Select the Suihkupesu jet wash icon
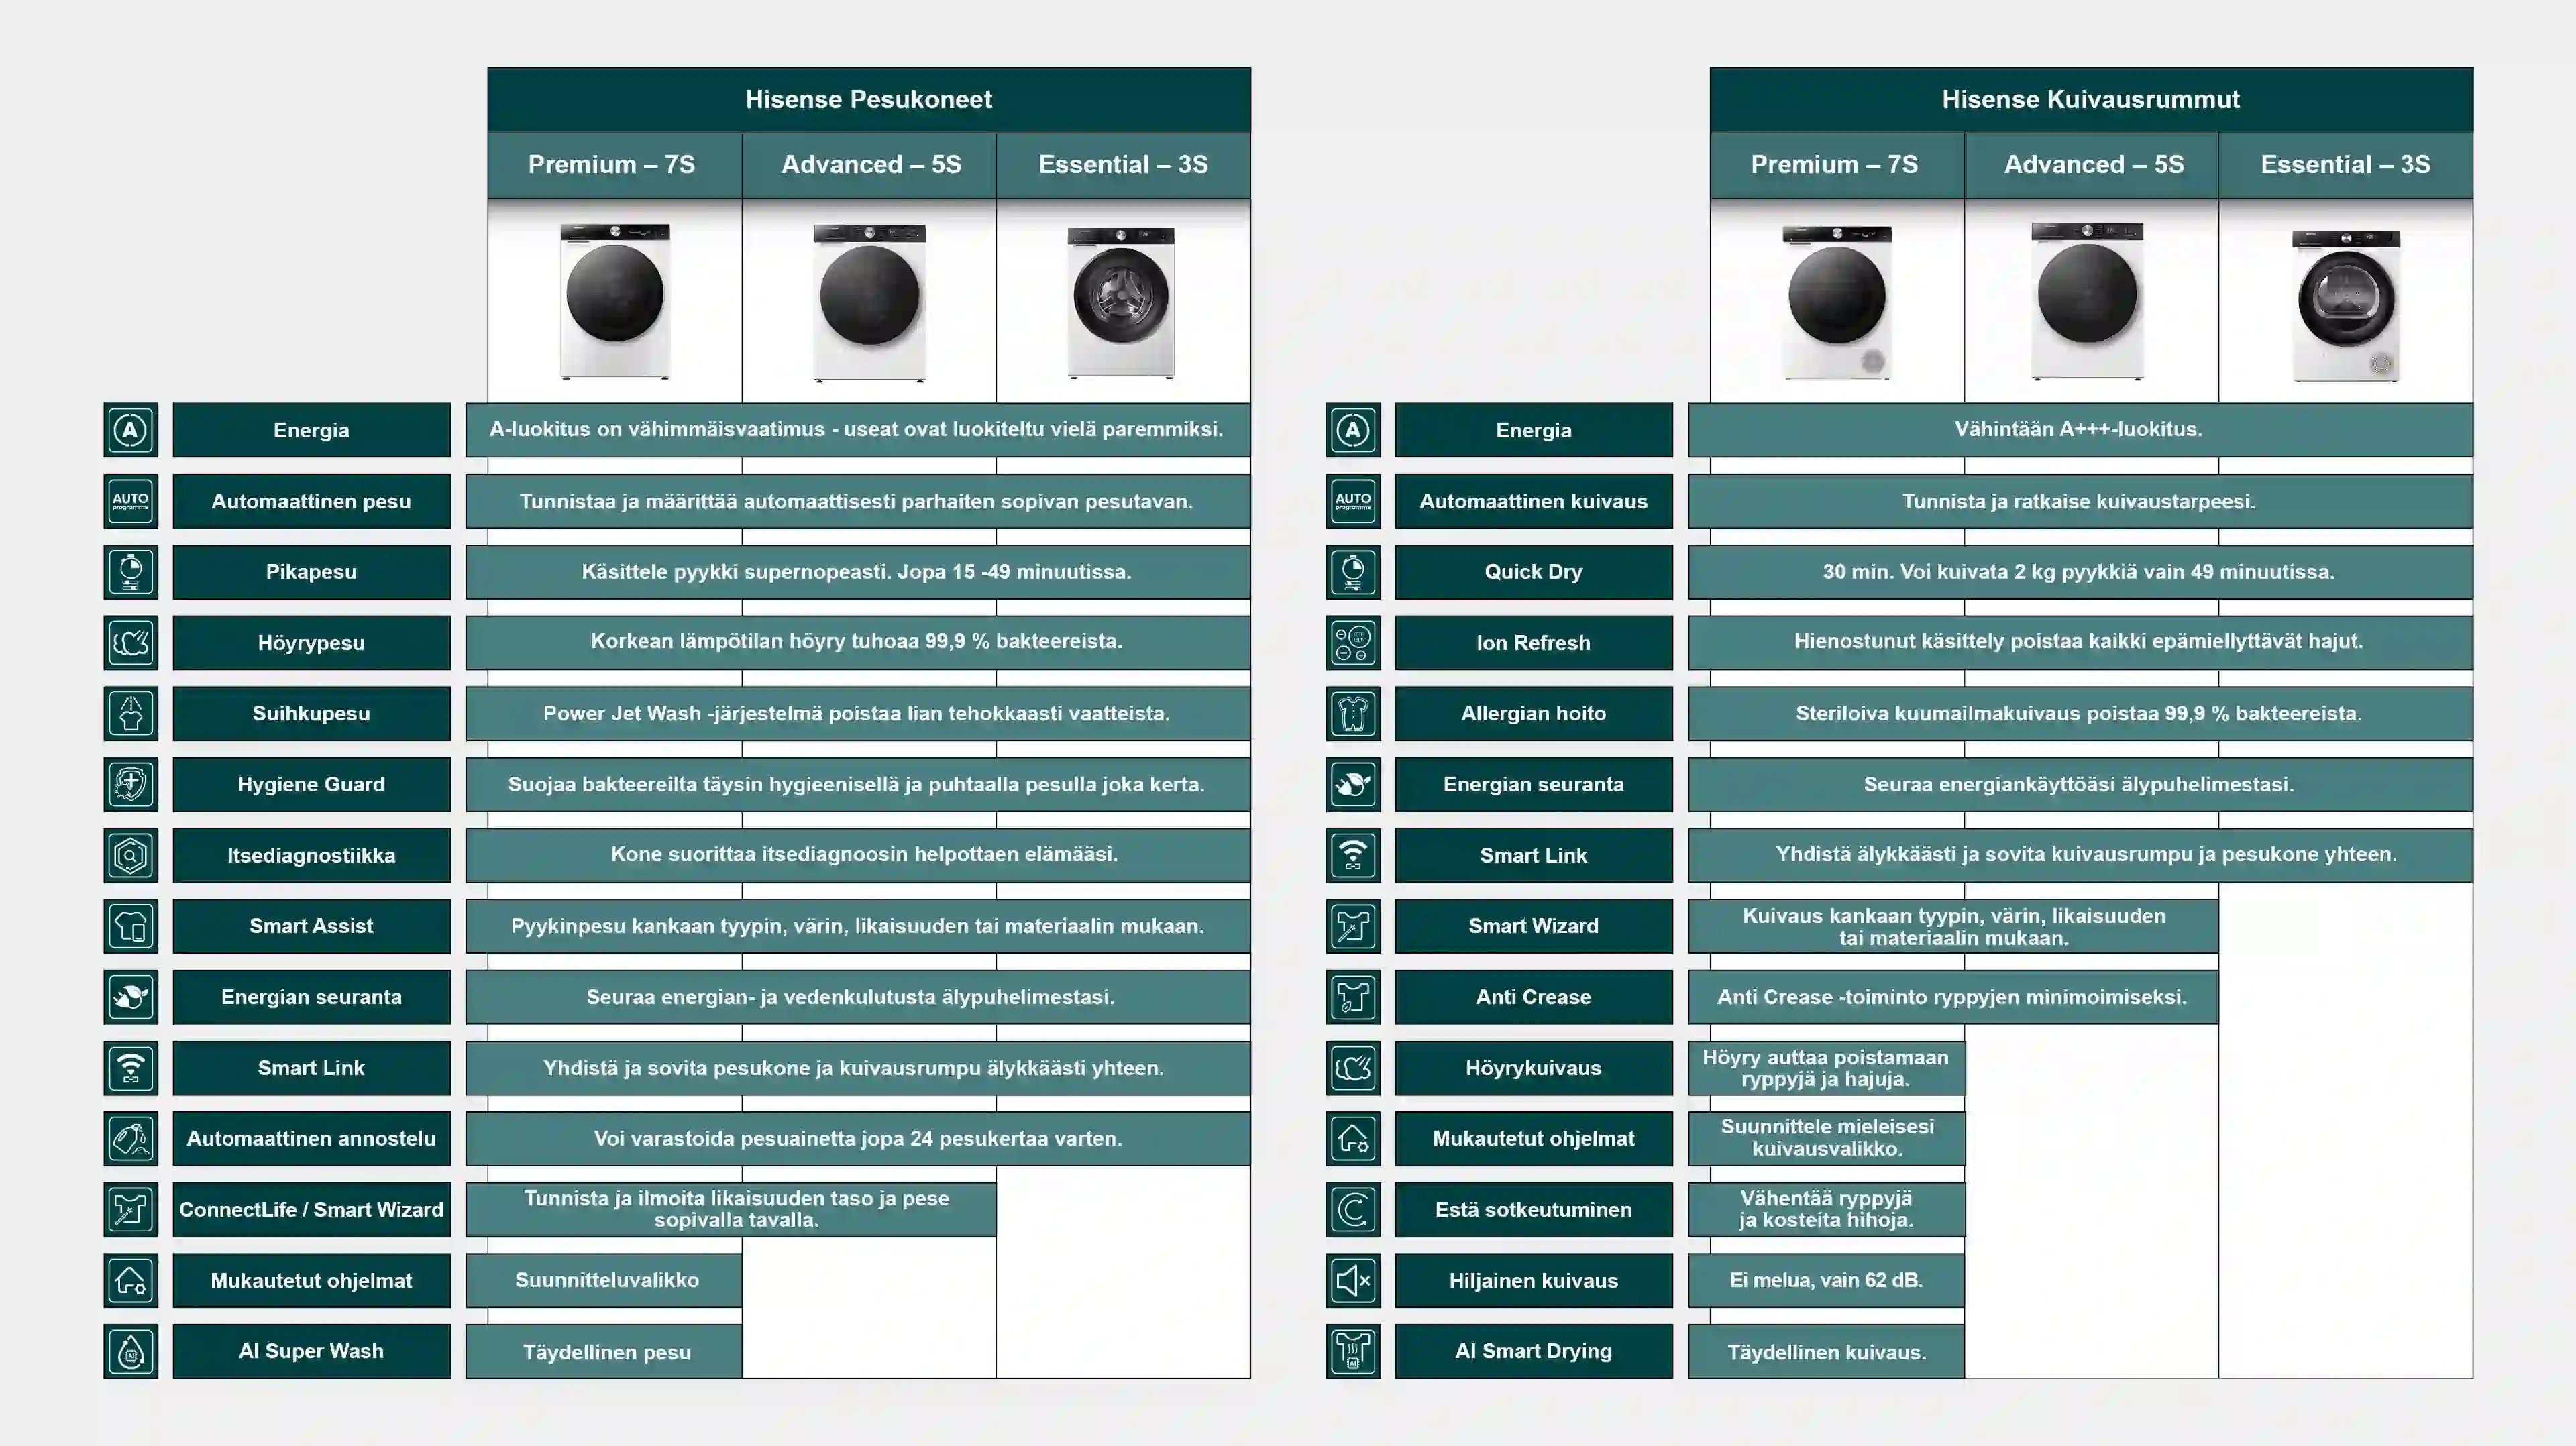 pos(131,713)
